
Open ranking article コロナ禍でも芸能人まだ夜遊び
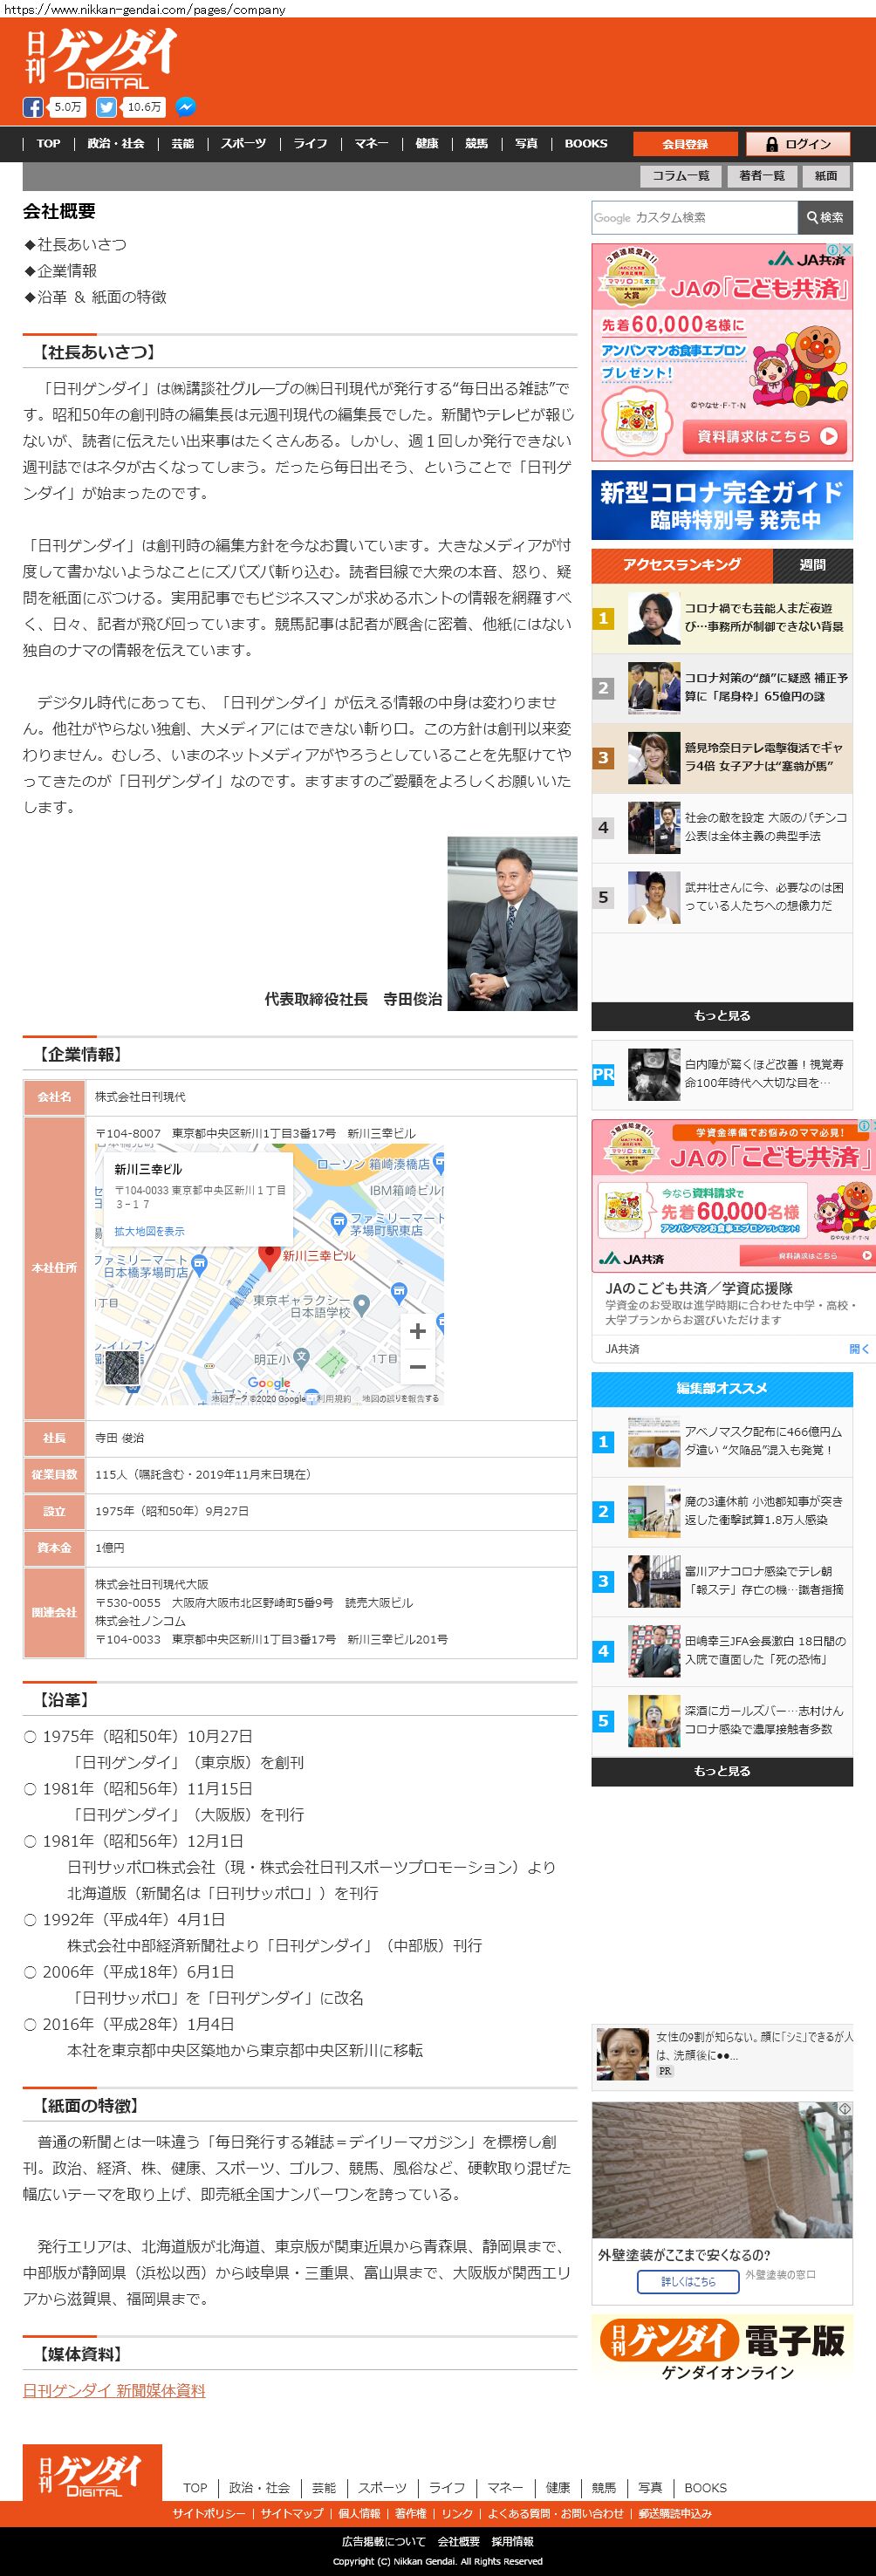coord(722,617)
